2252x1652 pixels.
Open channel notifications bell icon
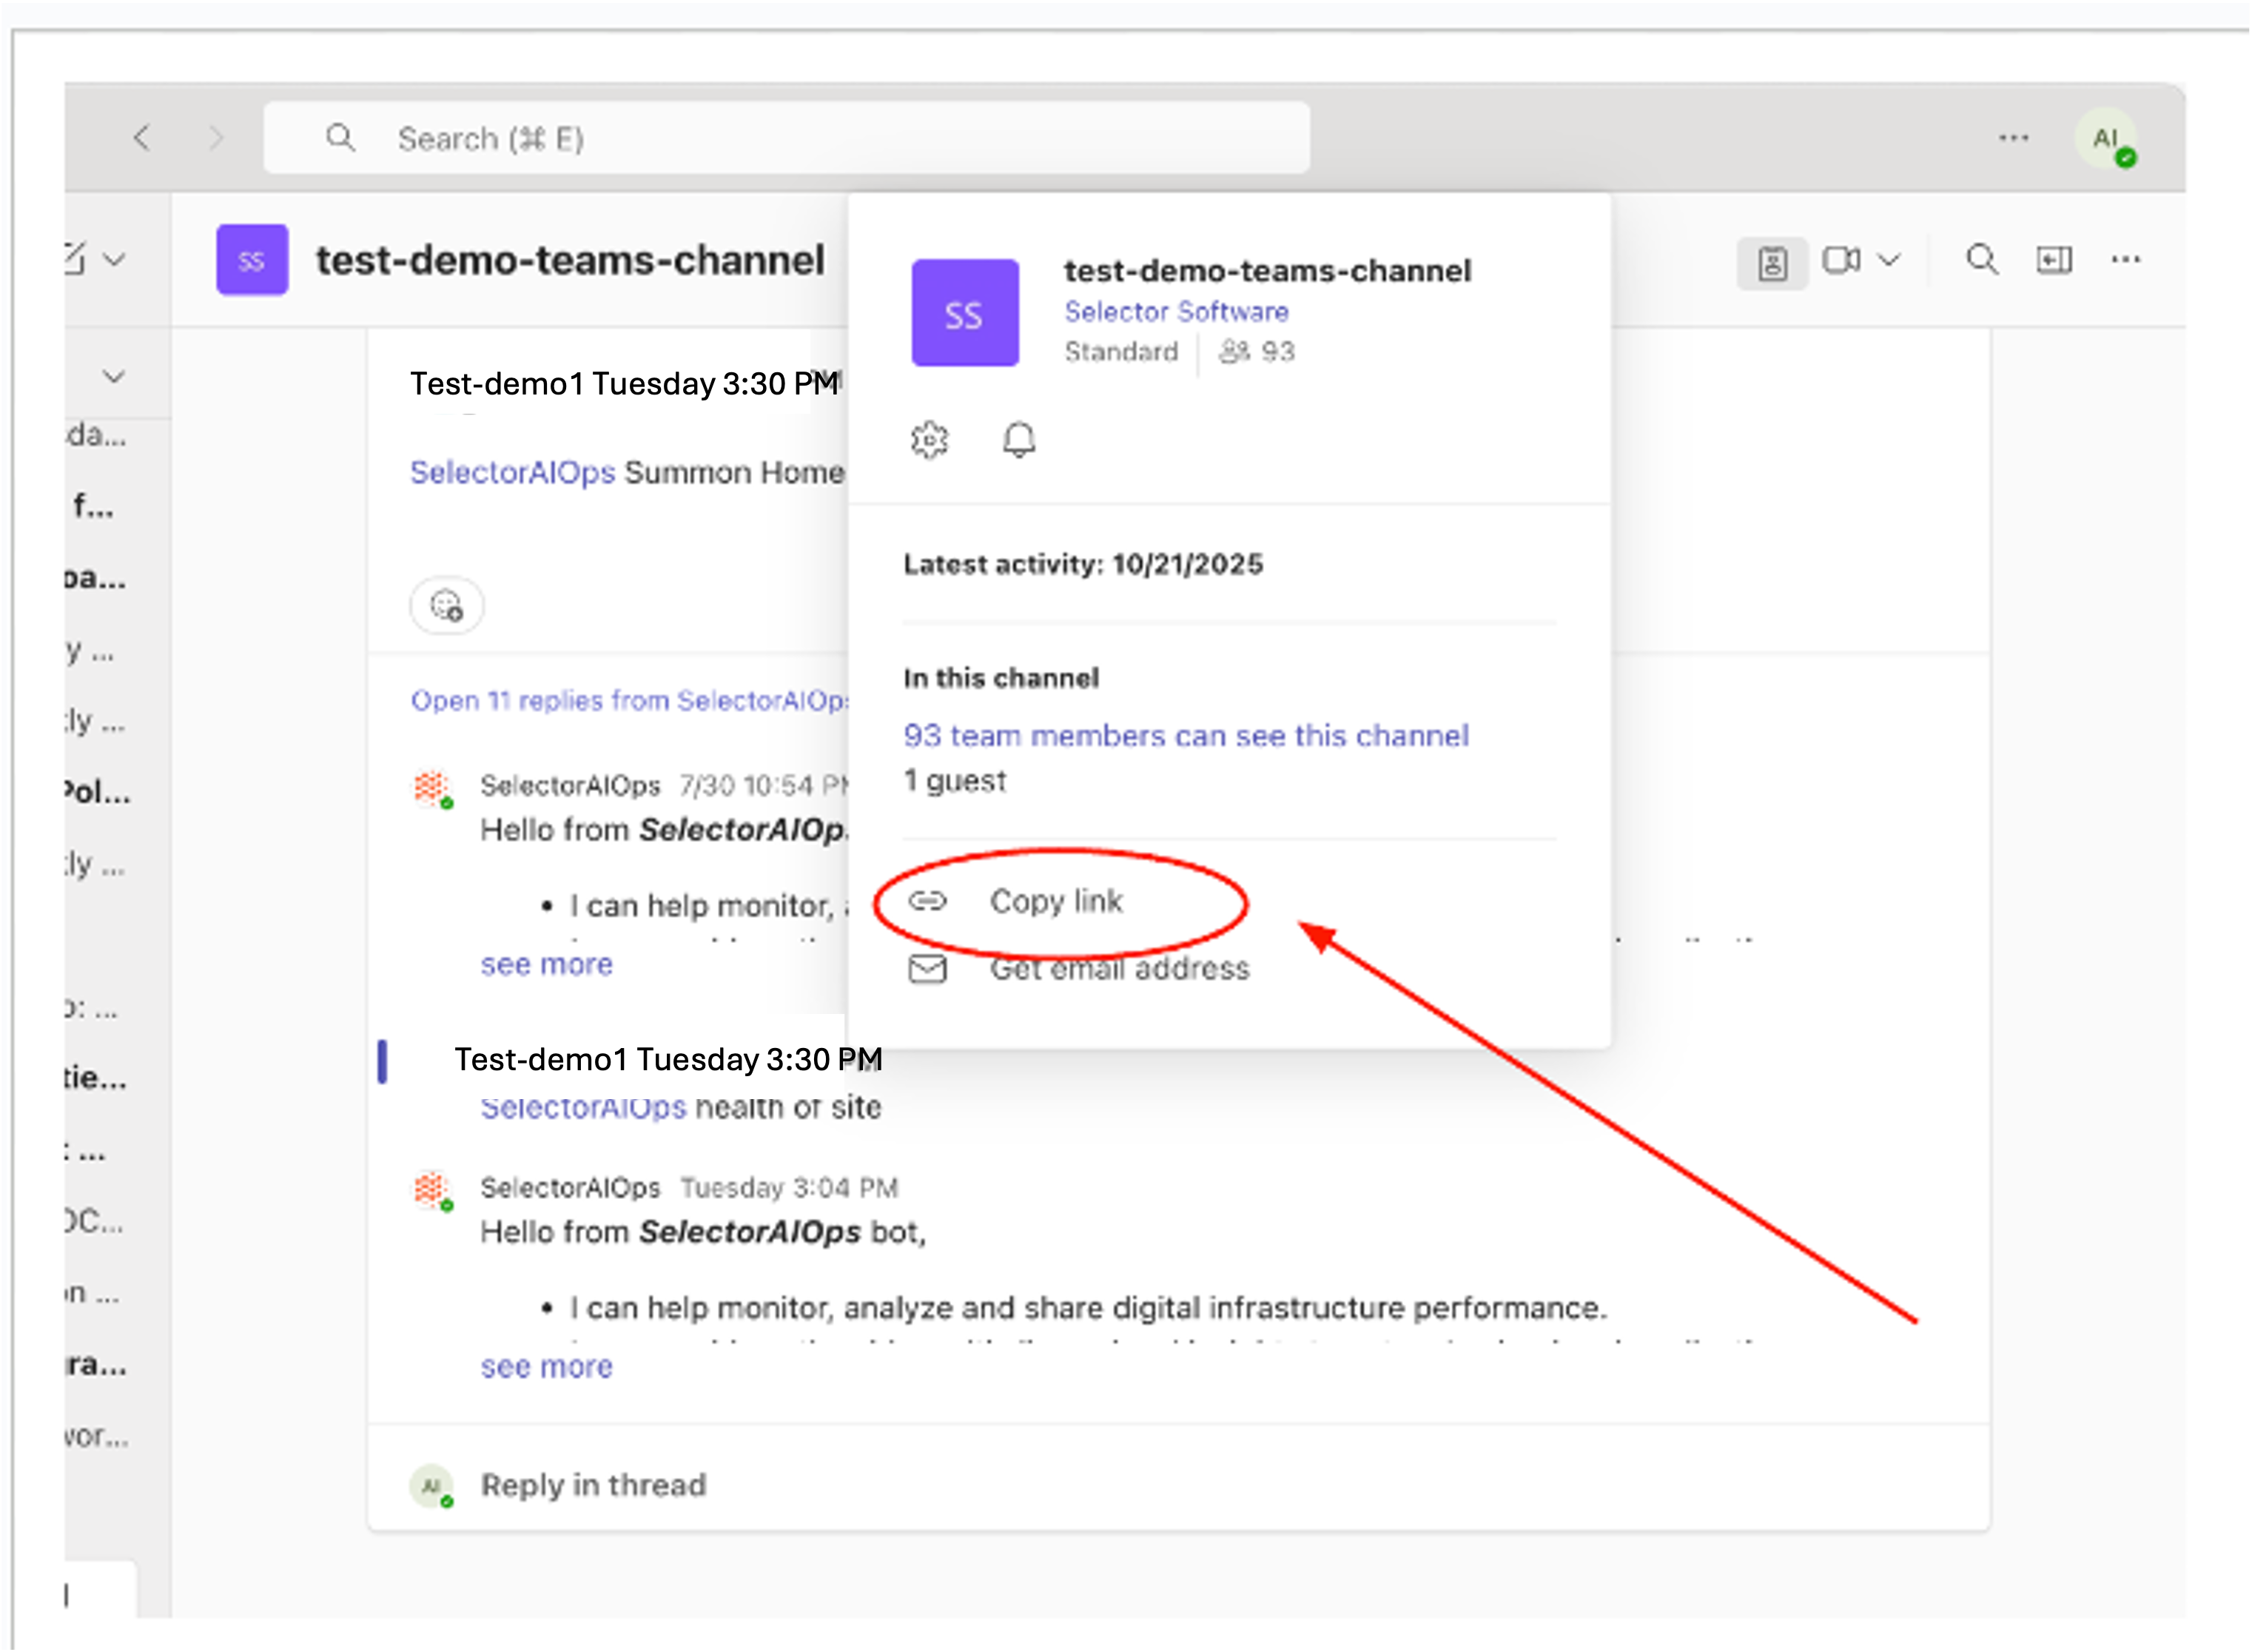point(1019,439)
